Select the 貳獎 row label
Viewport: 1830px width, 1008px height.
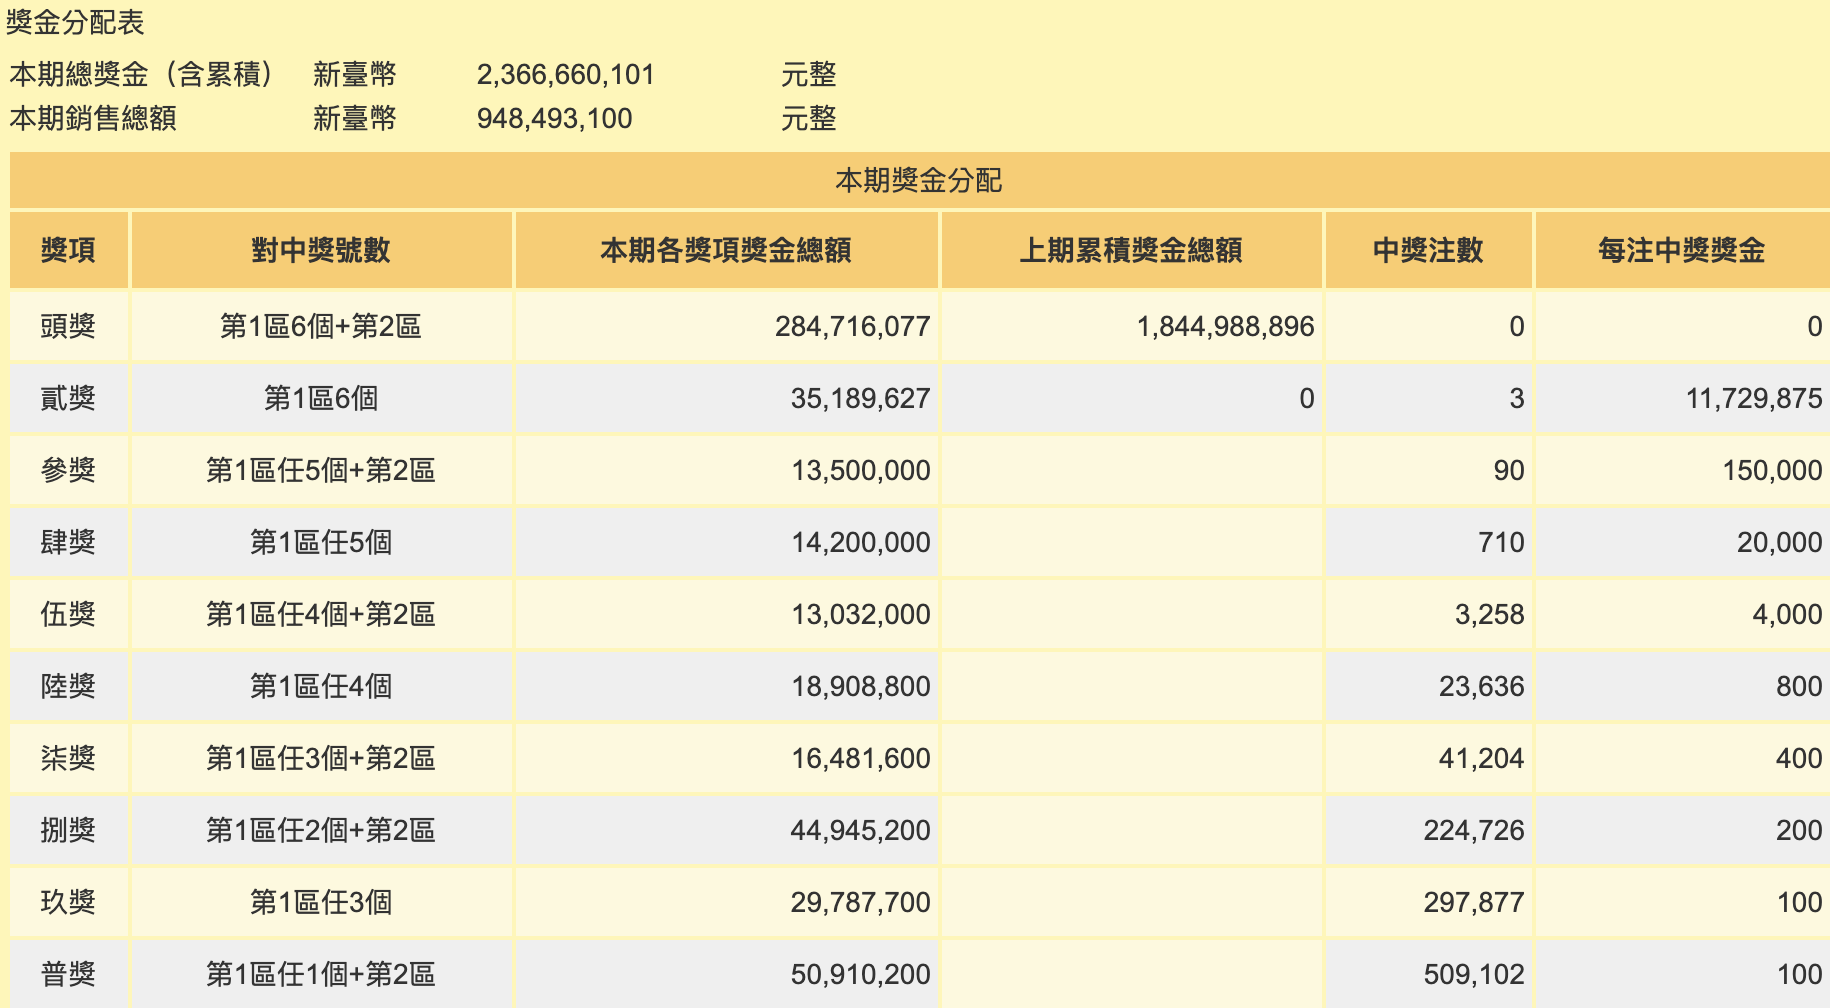(x=68, y=398)
